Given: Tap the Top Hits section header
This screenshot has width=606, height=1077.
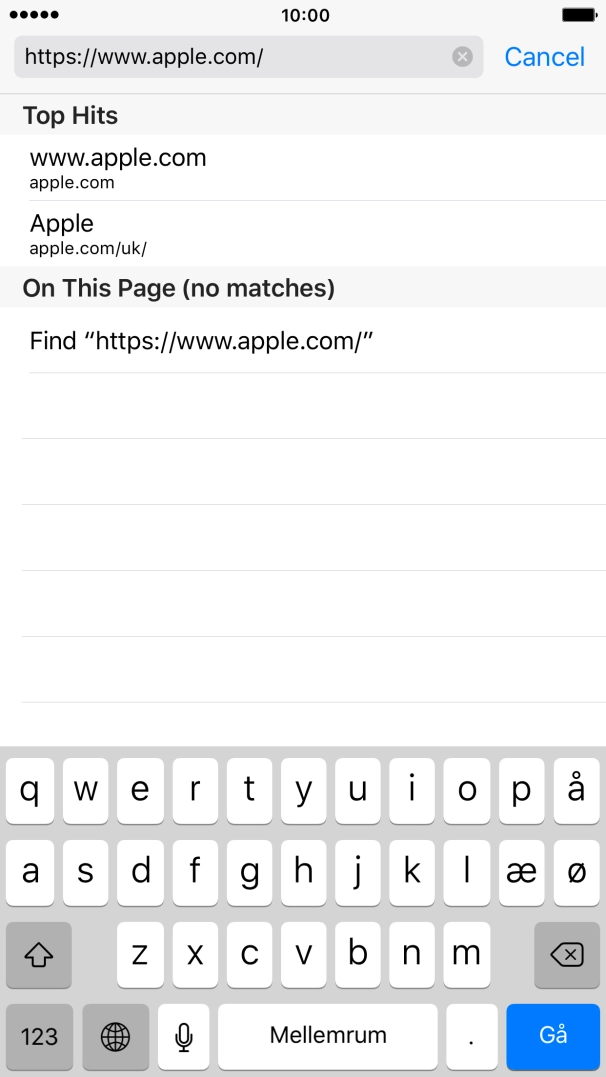Looking at the screenshot, I should [72, 115].
